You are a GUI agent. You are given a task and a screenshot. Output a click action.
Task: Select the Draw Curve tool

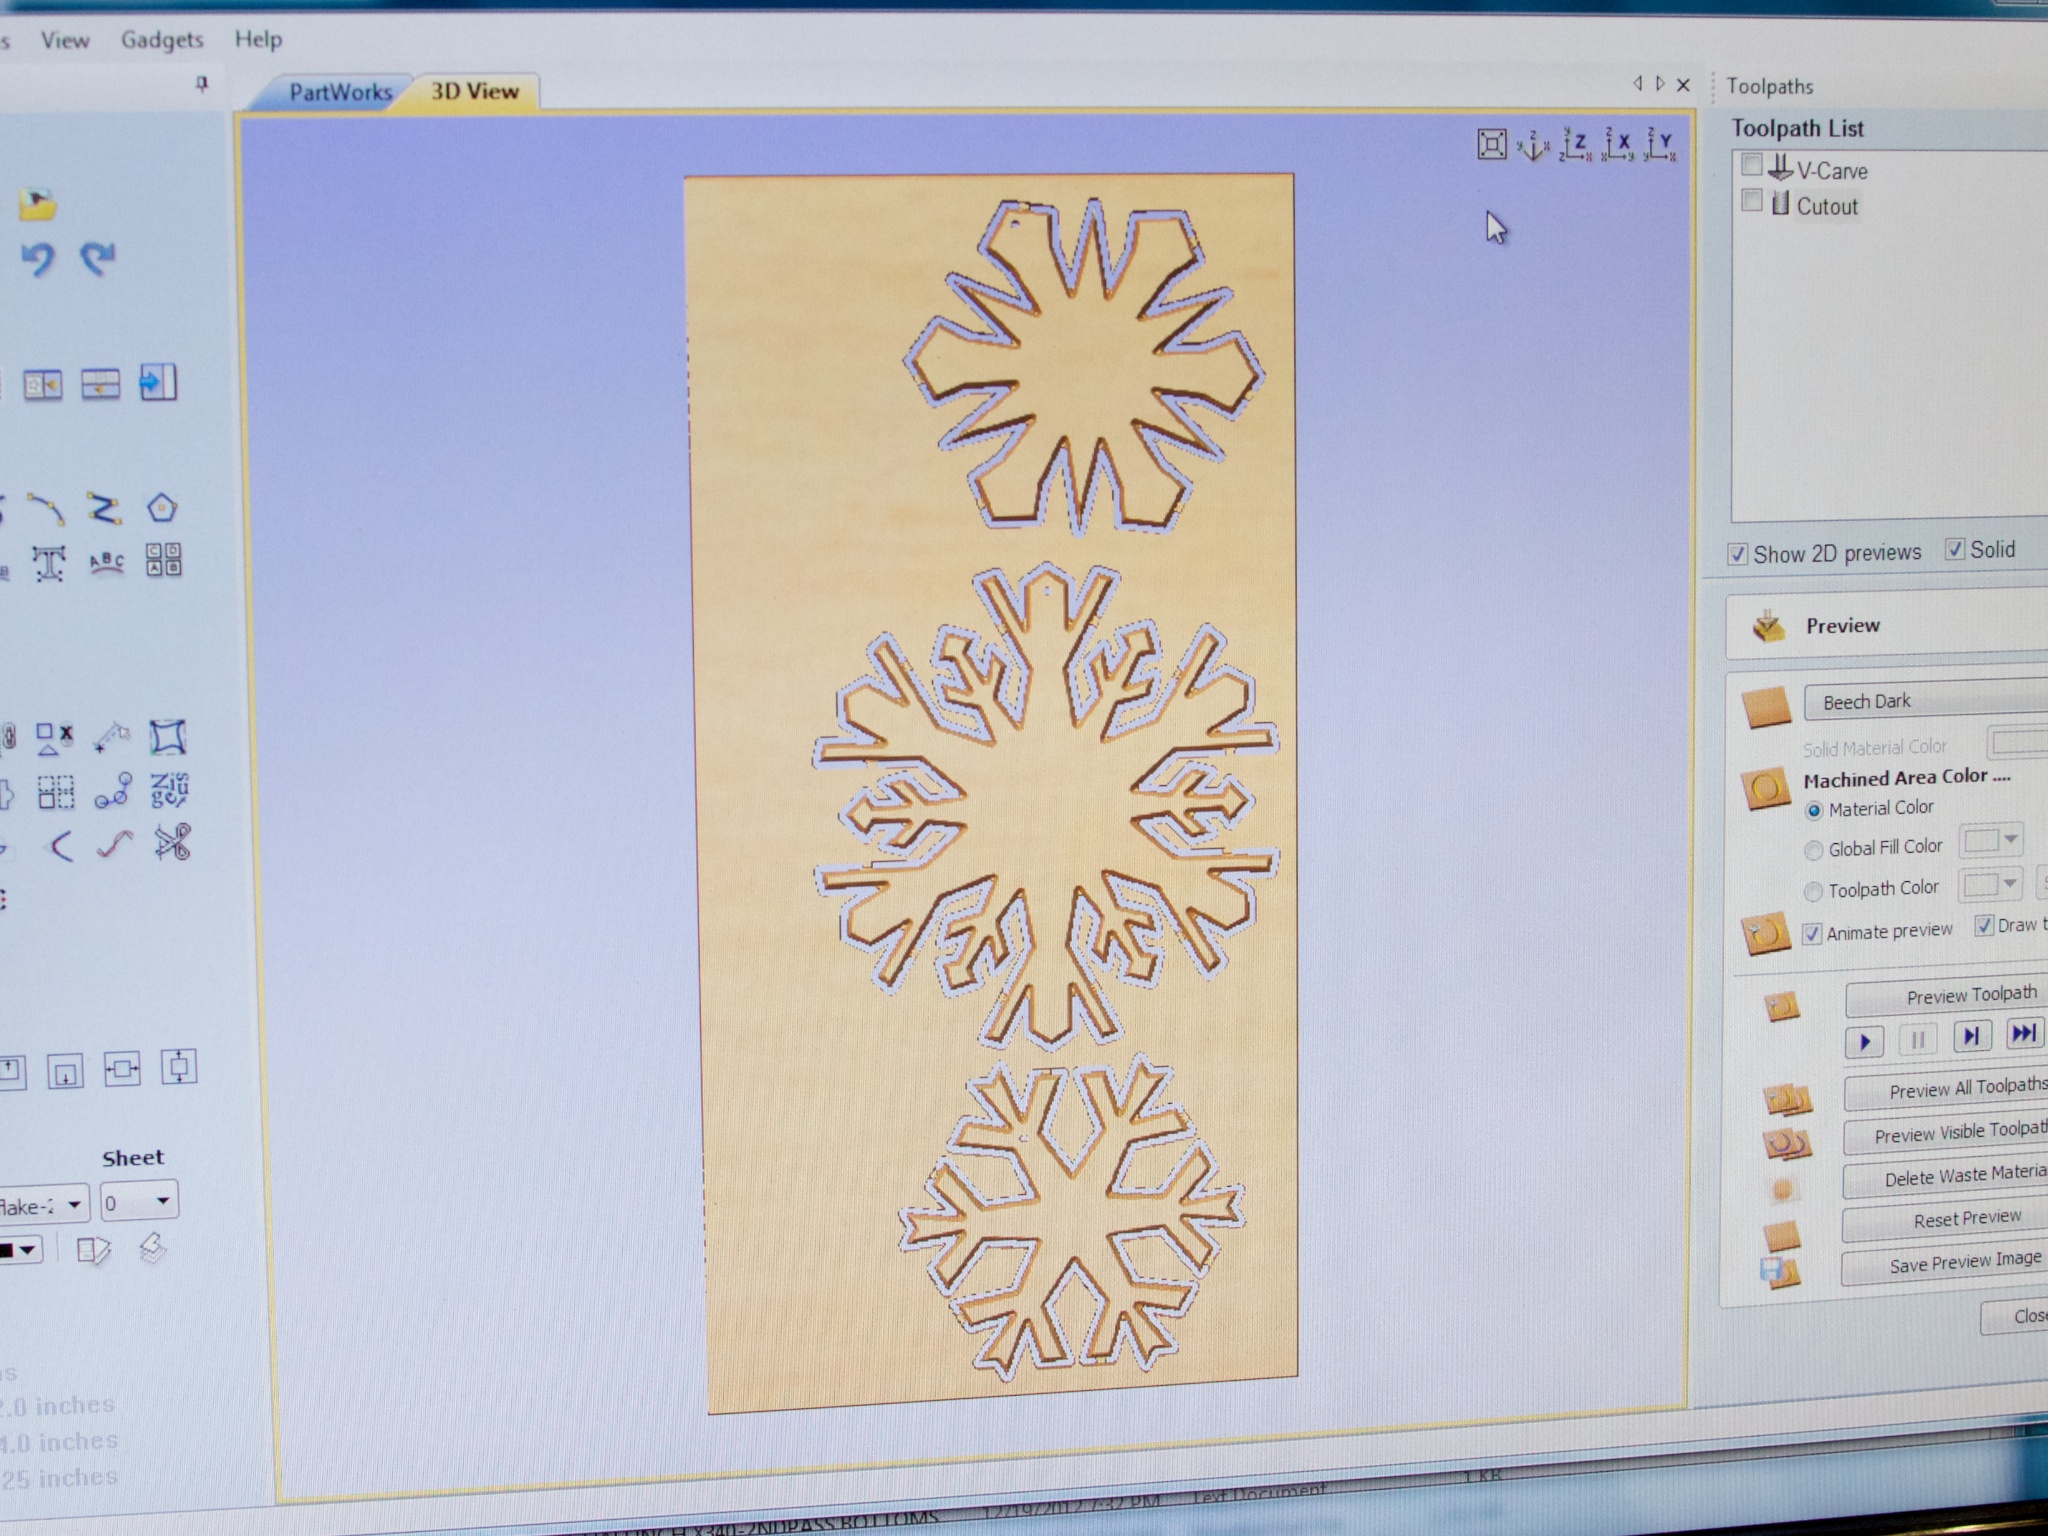47,509
